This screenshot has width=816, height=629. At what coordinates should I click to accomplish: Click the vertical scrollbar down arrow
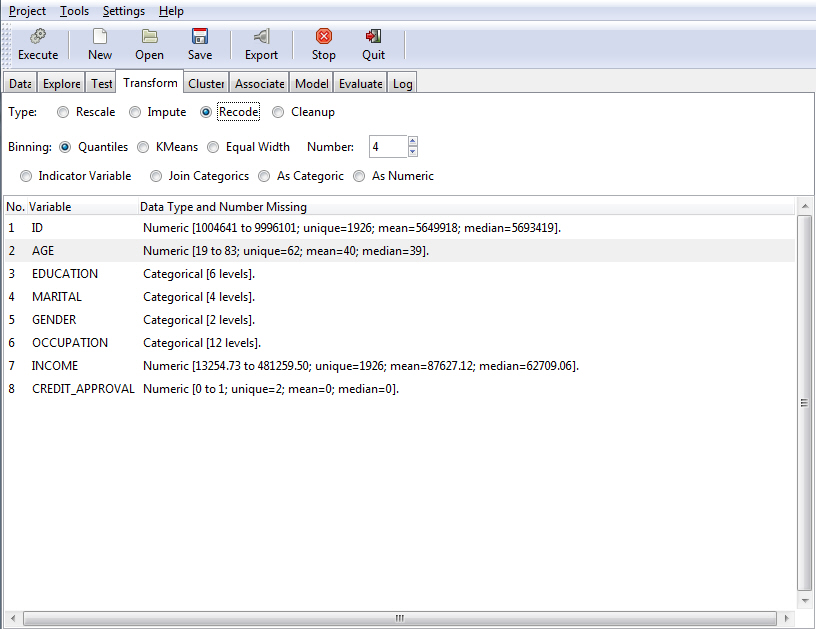click(x=805, y=600)
